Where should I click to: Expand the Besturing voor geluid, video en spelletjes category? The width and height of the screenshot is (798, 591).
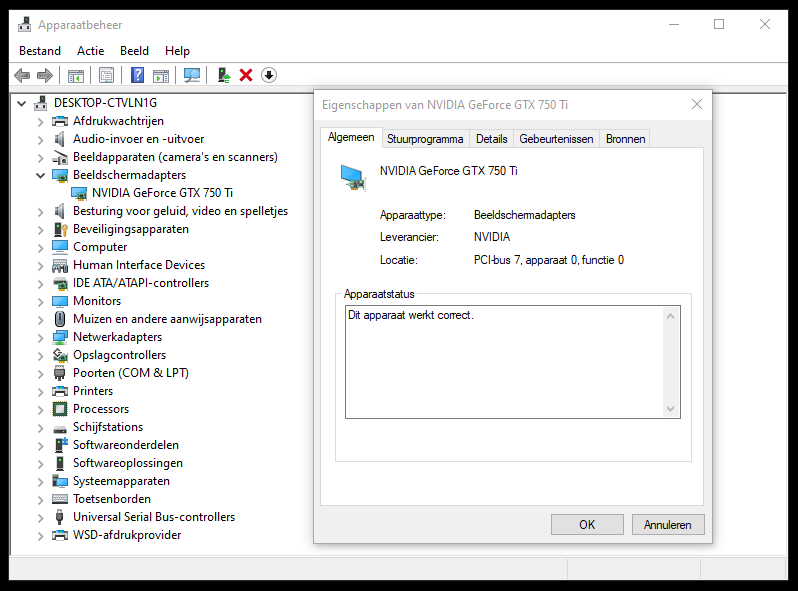click(x=41, y=211)
